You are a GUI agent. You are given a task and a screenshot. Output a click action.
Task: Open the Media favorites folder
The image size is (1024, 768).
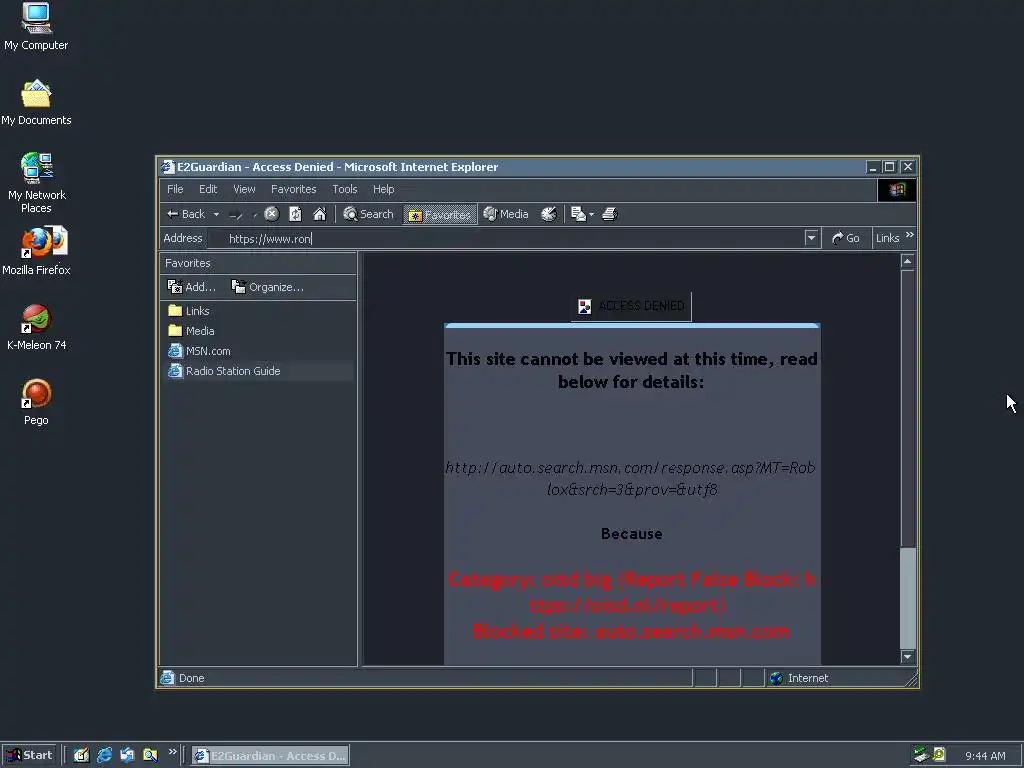click(x=191, y=331)
